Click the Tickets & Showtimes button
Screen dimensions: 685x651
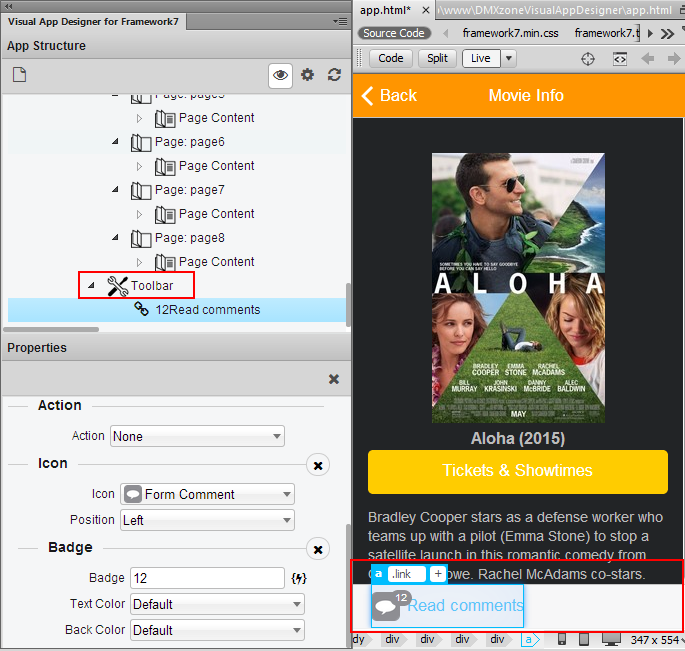pyautogui.click(x=518, y=471)
